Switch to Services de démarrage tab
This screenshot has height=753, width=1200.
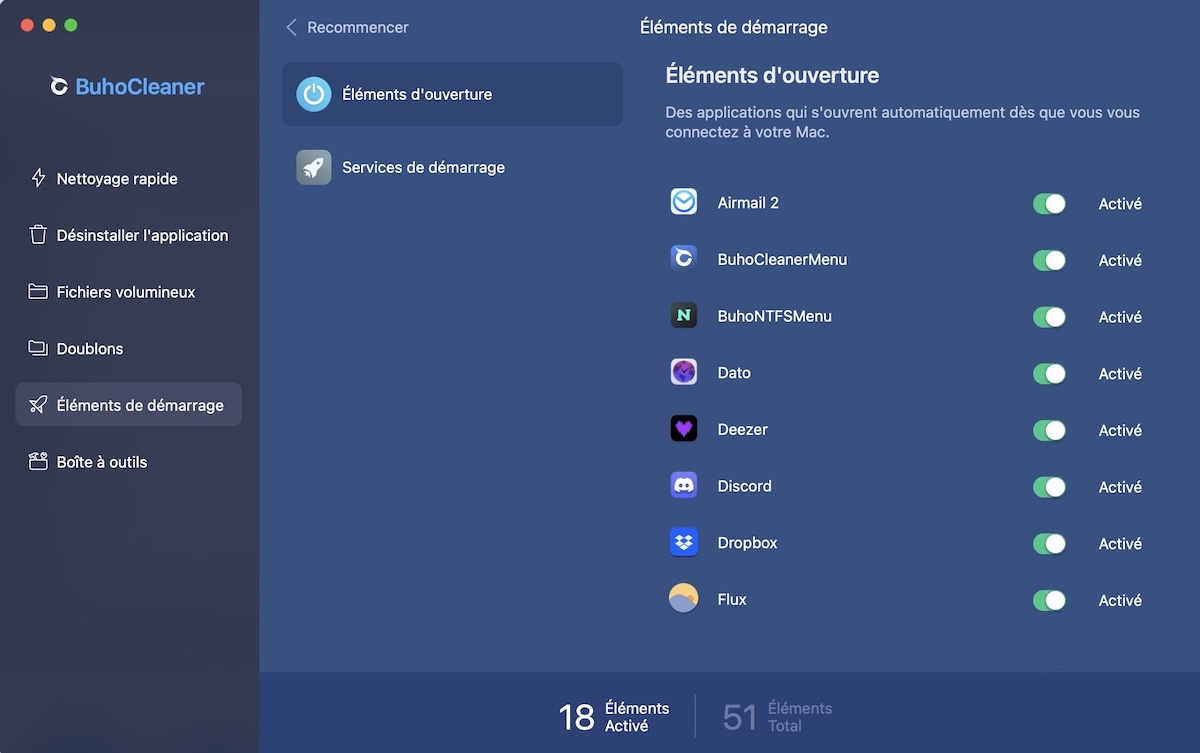[x=452, y=167]
